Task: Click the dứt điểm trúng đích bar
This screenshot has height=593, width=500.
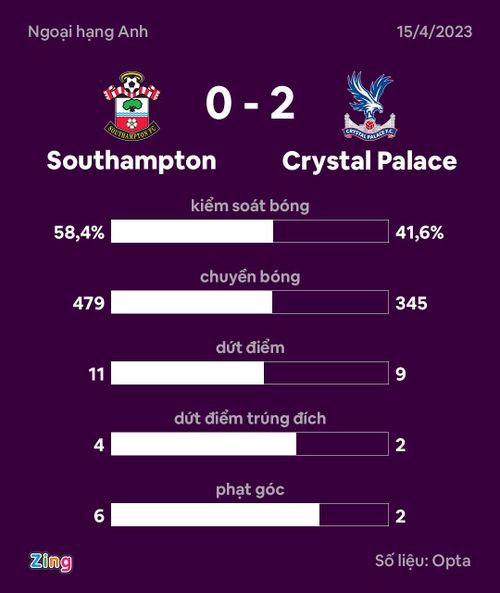Action: [x=250, y=444]
